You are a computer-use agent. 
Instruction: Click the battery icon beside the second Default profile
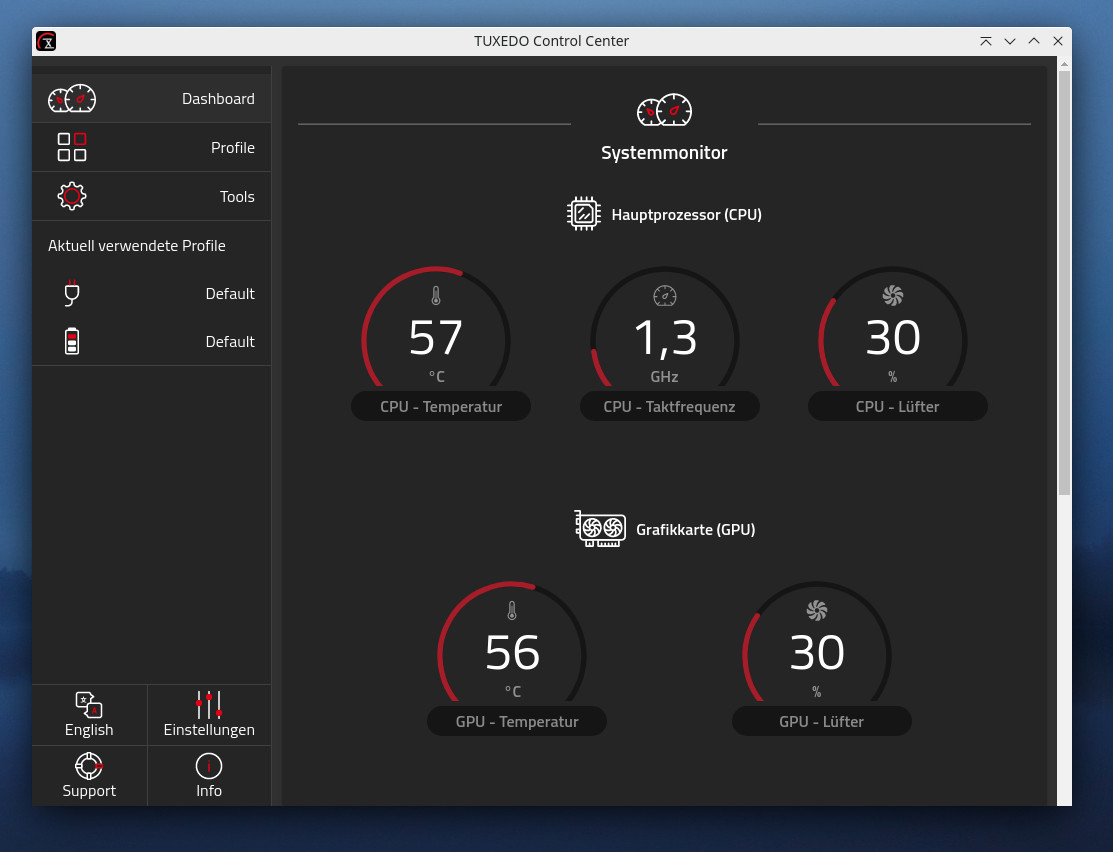tap(71, 341)
